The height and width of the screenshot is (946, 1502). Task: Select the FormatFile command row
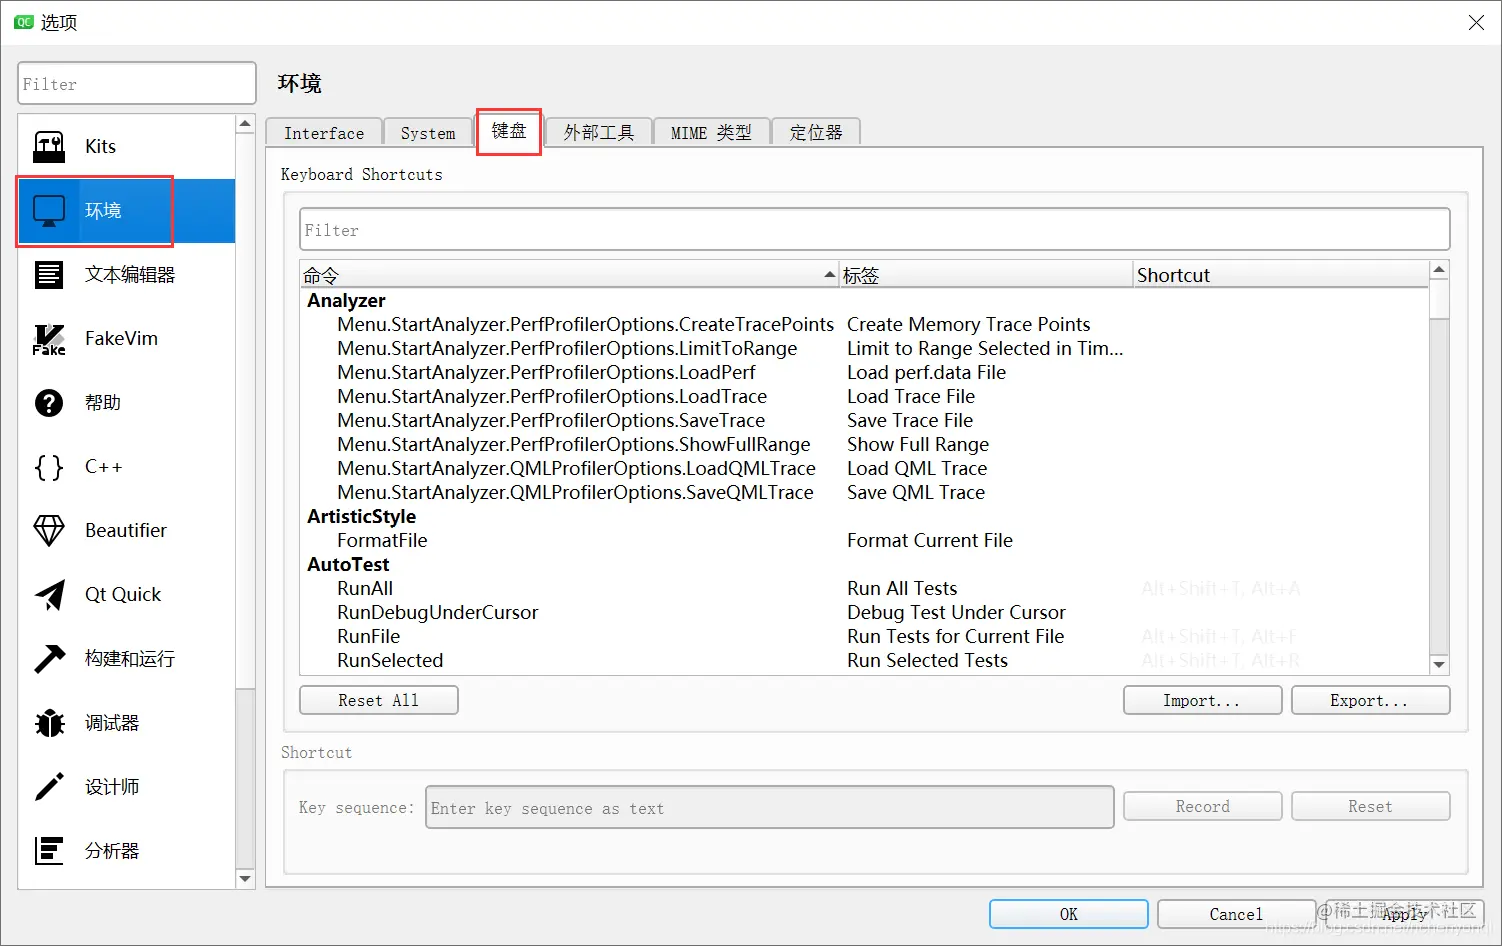[864, 541]
